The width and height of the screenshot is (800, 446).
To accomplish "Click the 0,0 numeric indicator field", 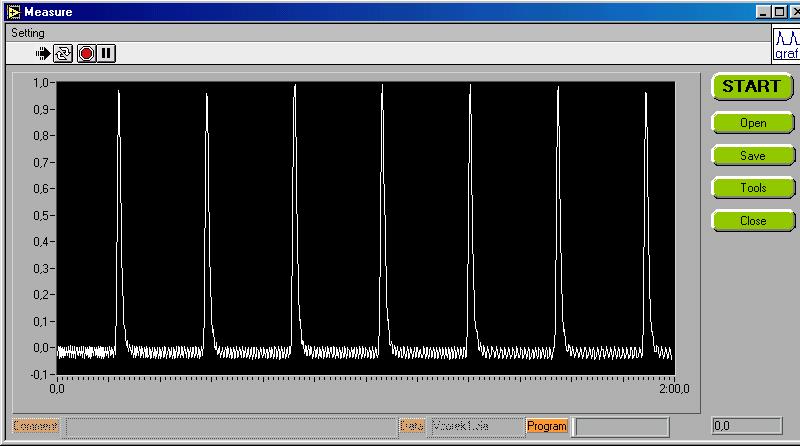I will (746, 426).
